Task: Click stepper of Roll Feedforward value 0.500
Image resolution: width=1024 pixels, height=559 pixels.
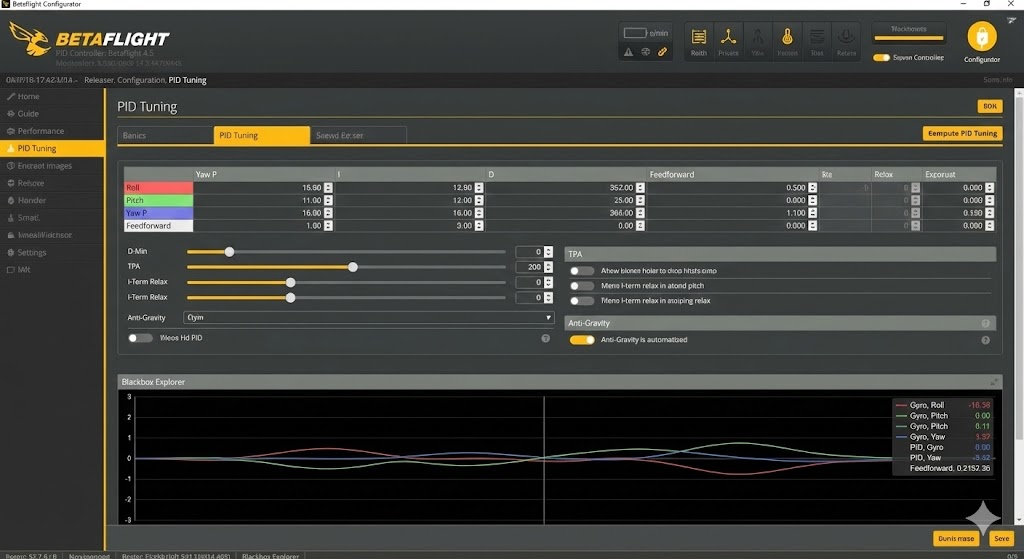Action: 812,187
